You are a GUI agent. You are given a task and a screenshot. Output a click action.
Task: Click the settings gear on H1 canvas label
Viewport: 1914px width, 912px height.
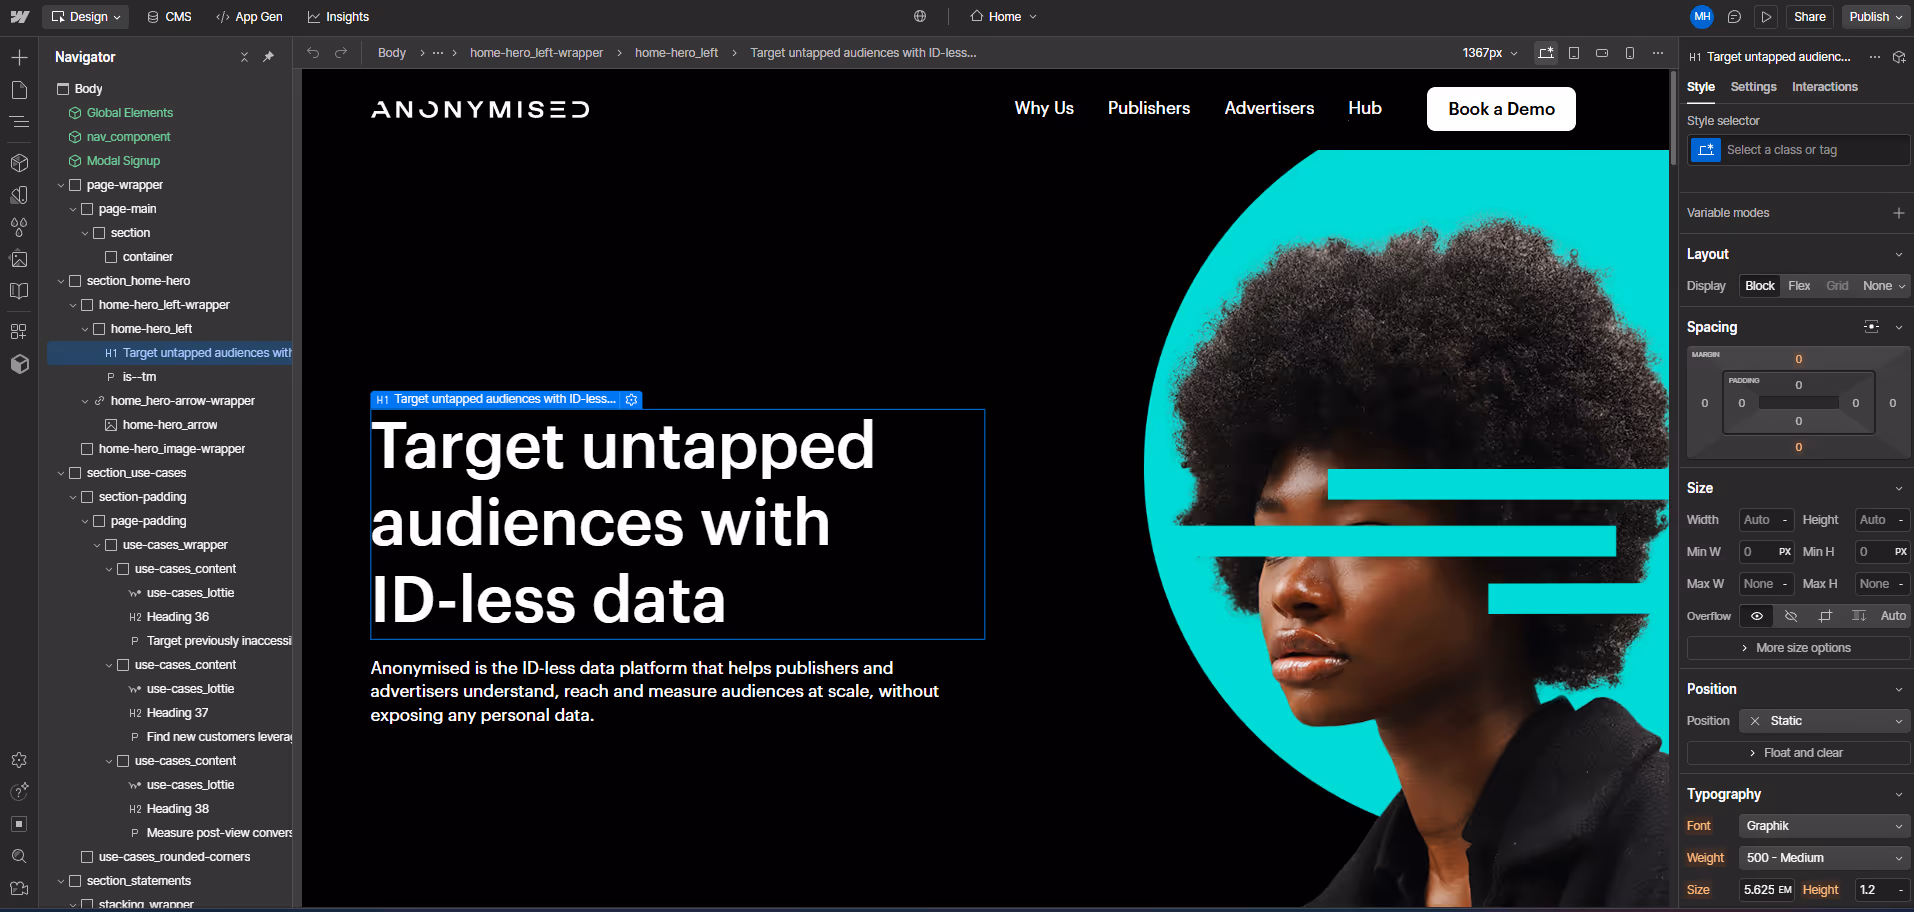[x=631, y=400]
